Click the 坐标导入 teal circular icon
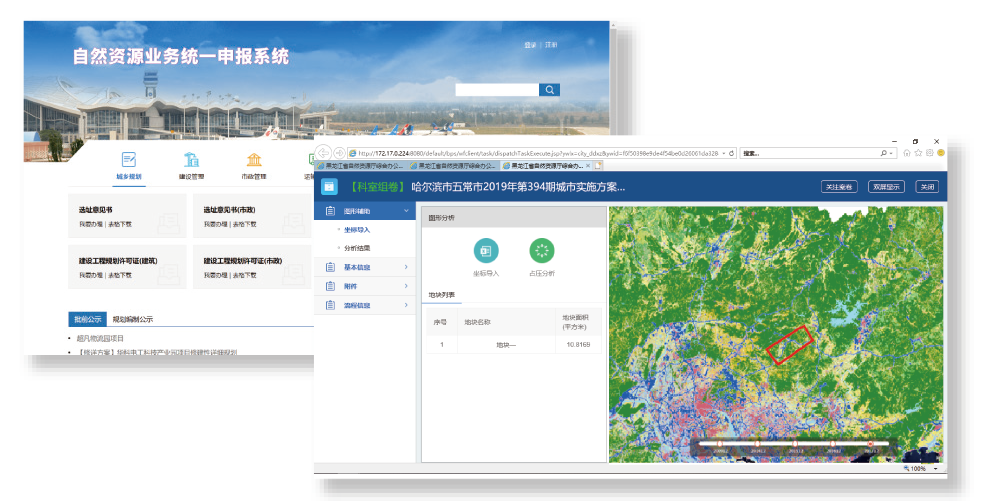The width and height of the screenshot is (982, 501). (485, 250)
